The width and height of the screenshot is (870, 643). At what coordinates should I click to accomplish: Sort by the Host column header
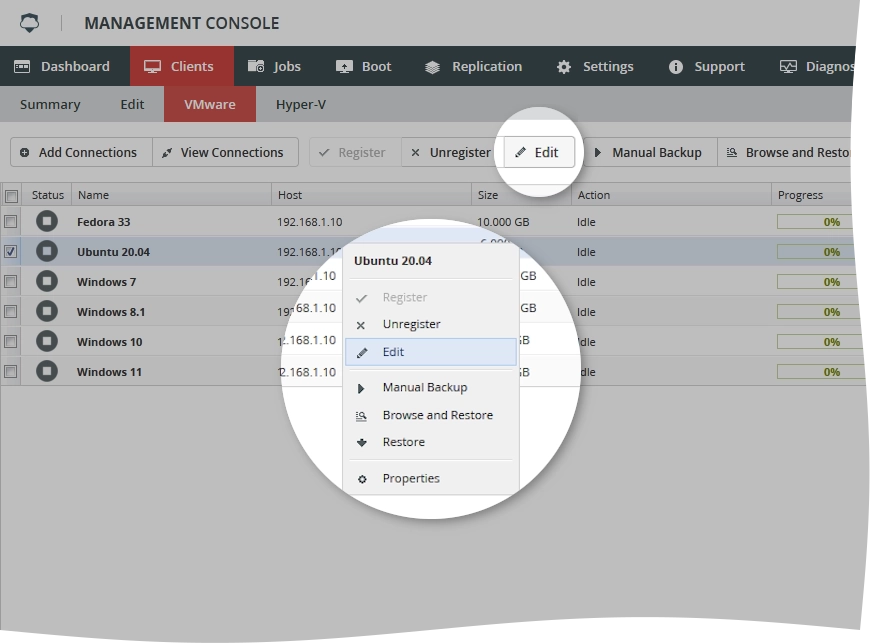[x=371, y=195]
